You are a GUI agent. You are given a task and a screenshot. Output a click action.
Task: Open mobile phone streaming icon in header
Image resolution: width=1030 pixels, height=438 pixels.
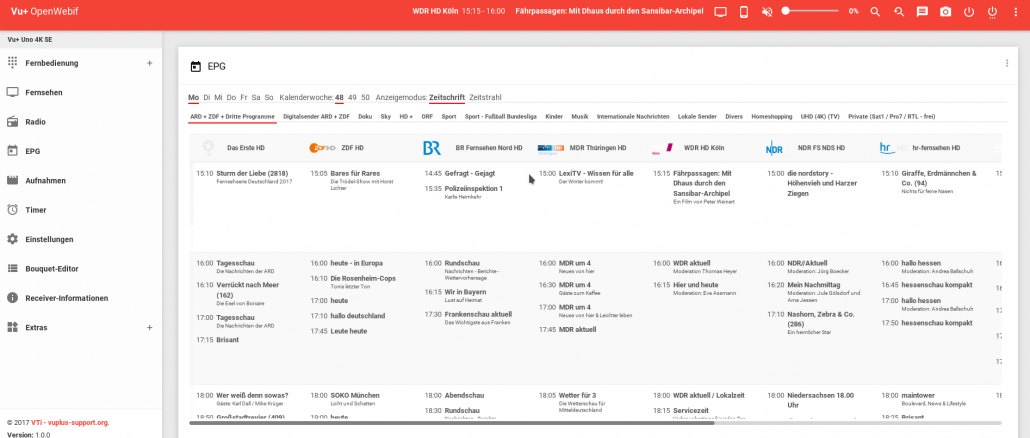pos(744,11)
